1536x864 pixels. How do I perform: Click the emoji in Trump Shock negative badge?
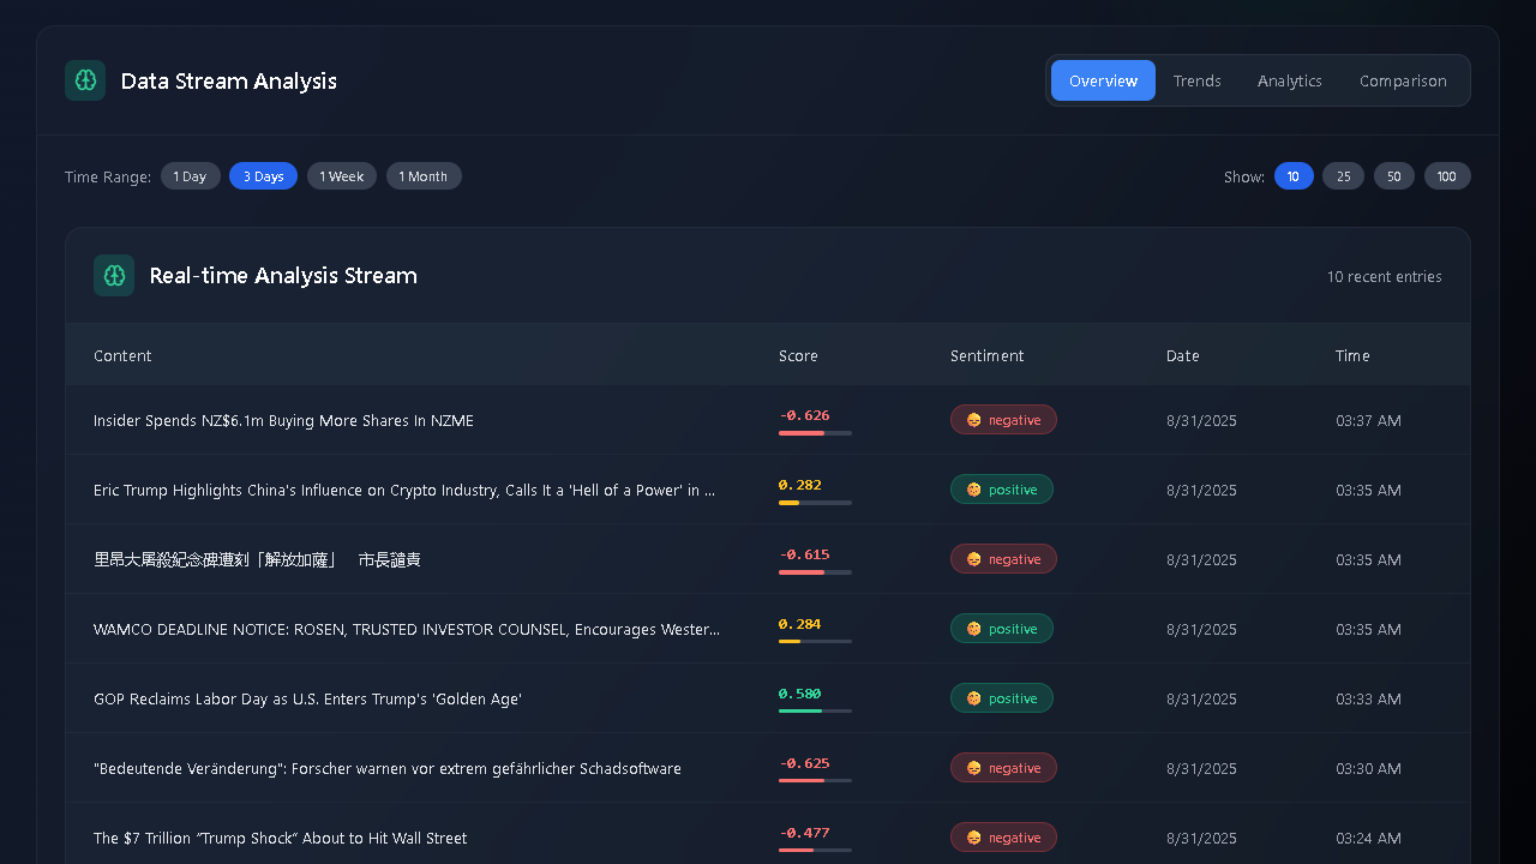[x=974, y=838]
